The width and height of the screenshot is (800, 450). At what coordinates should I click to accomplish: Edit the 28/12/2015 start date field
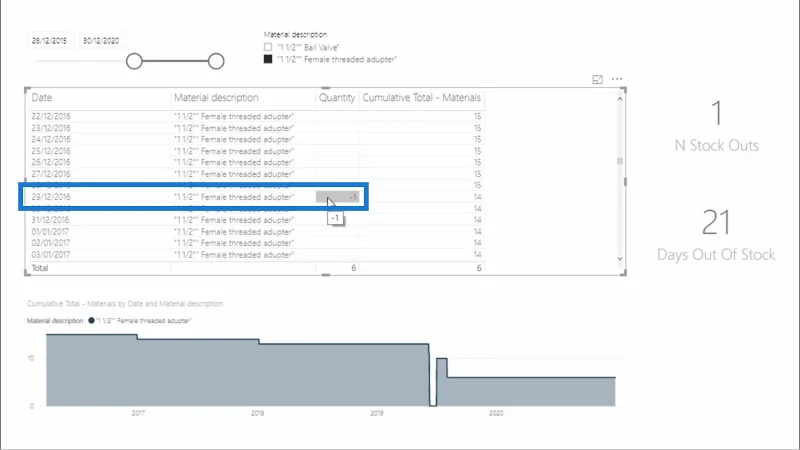49,40
